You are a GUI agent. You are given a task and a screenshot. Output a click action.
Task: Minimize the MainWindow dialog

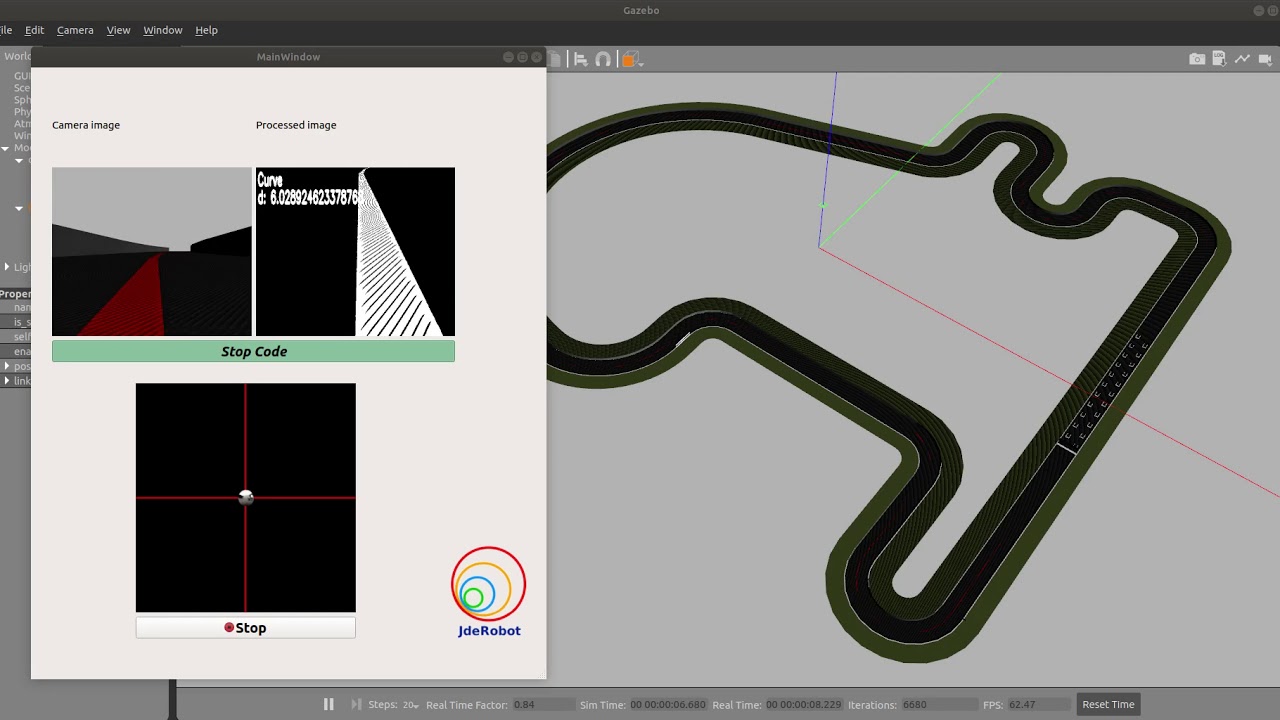point(508,57)
